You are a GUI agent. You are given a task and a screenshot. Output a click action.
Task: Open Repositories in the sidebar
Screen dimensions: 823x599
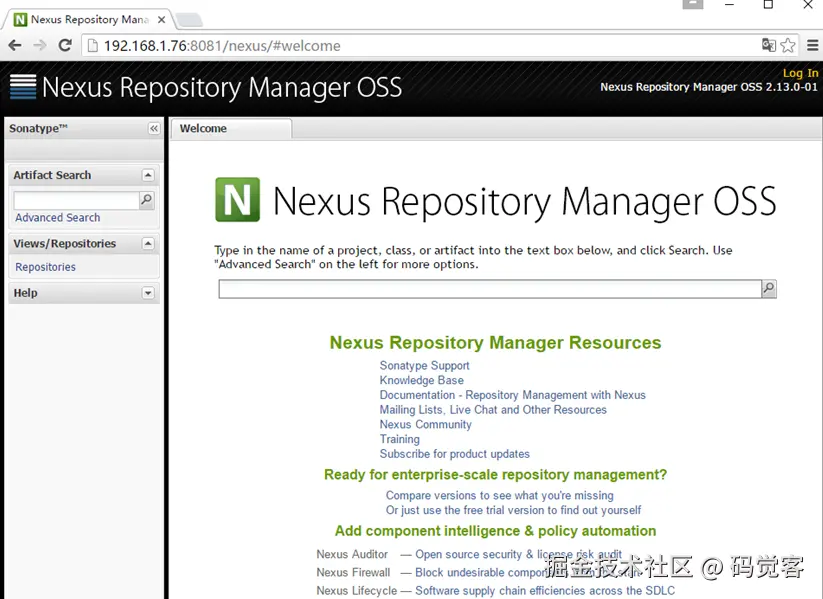[46, 267]
